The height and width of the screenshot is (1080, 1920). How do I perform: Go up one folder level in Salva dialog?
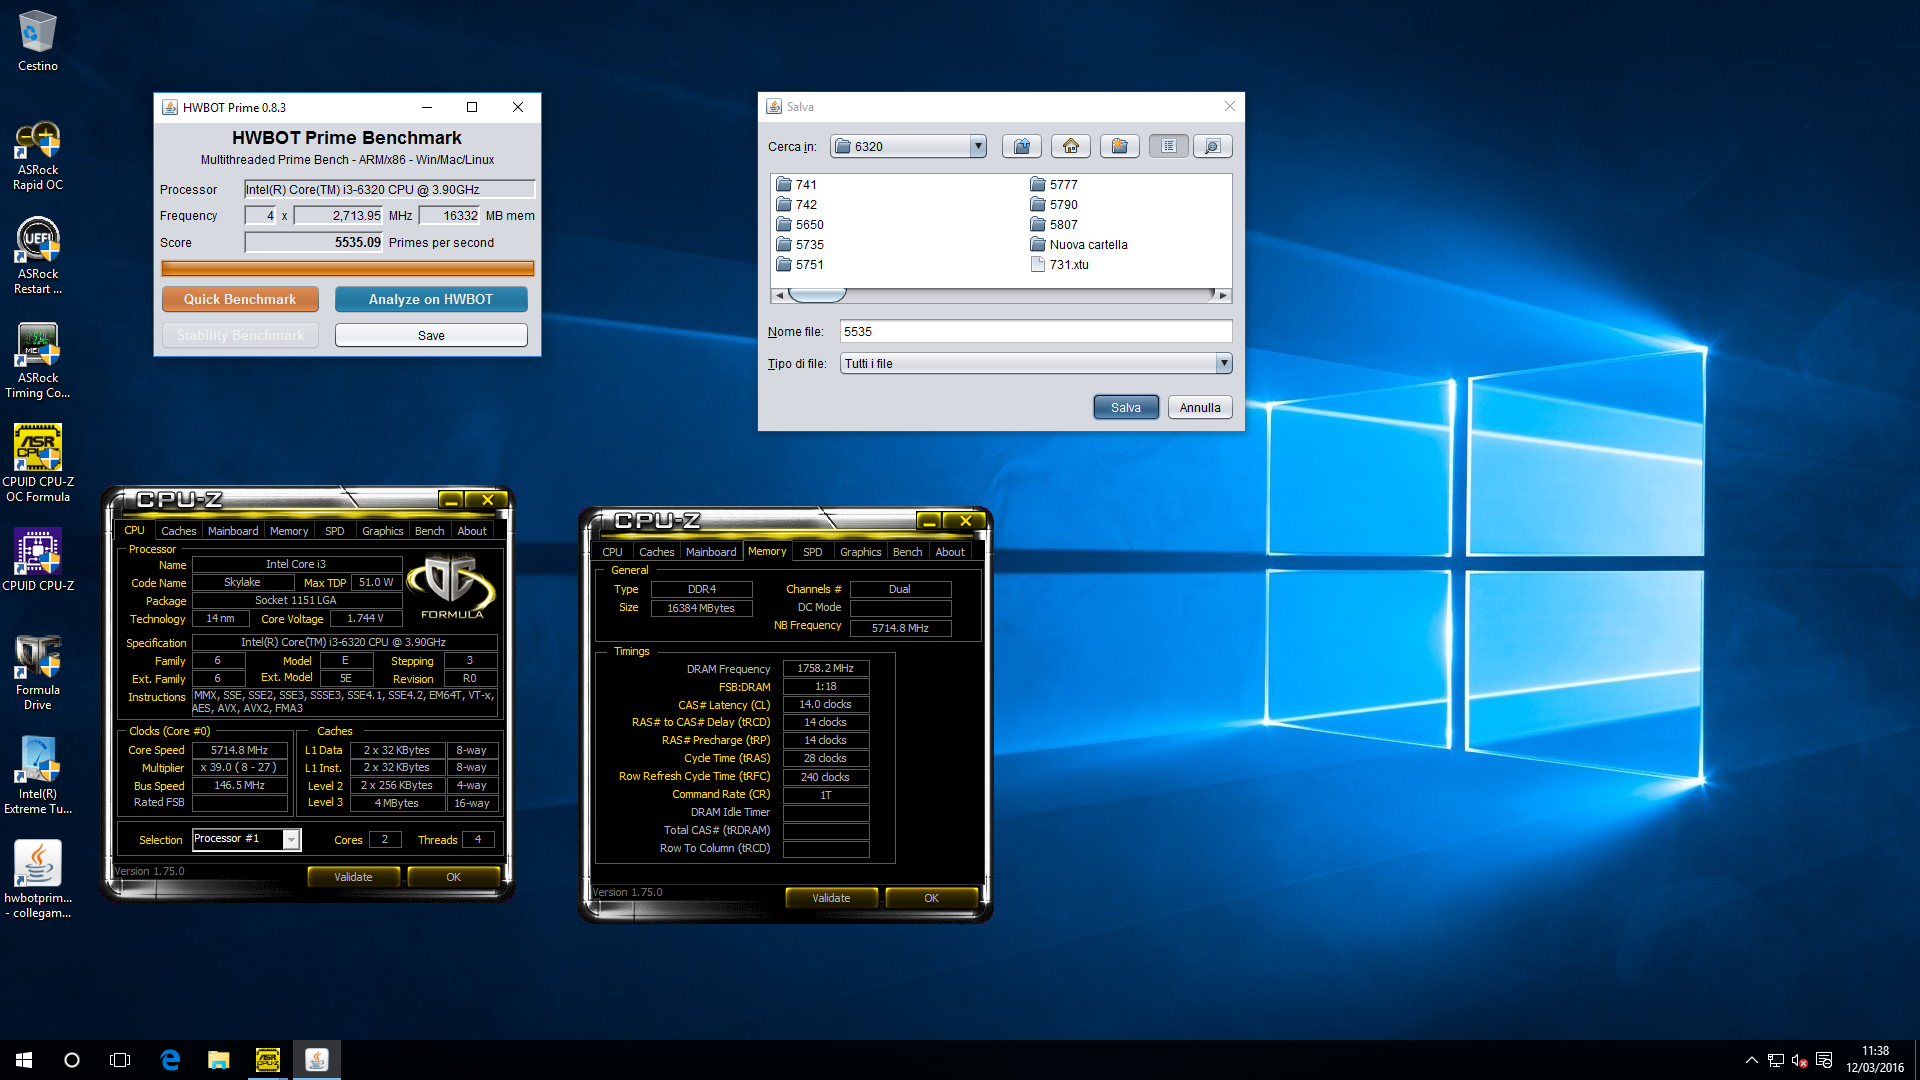tap(1022, 146)
